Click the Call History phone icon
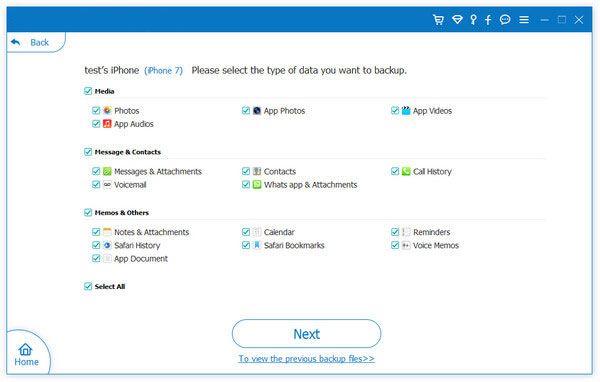600x382 pixels. point(406,171)
